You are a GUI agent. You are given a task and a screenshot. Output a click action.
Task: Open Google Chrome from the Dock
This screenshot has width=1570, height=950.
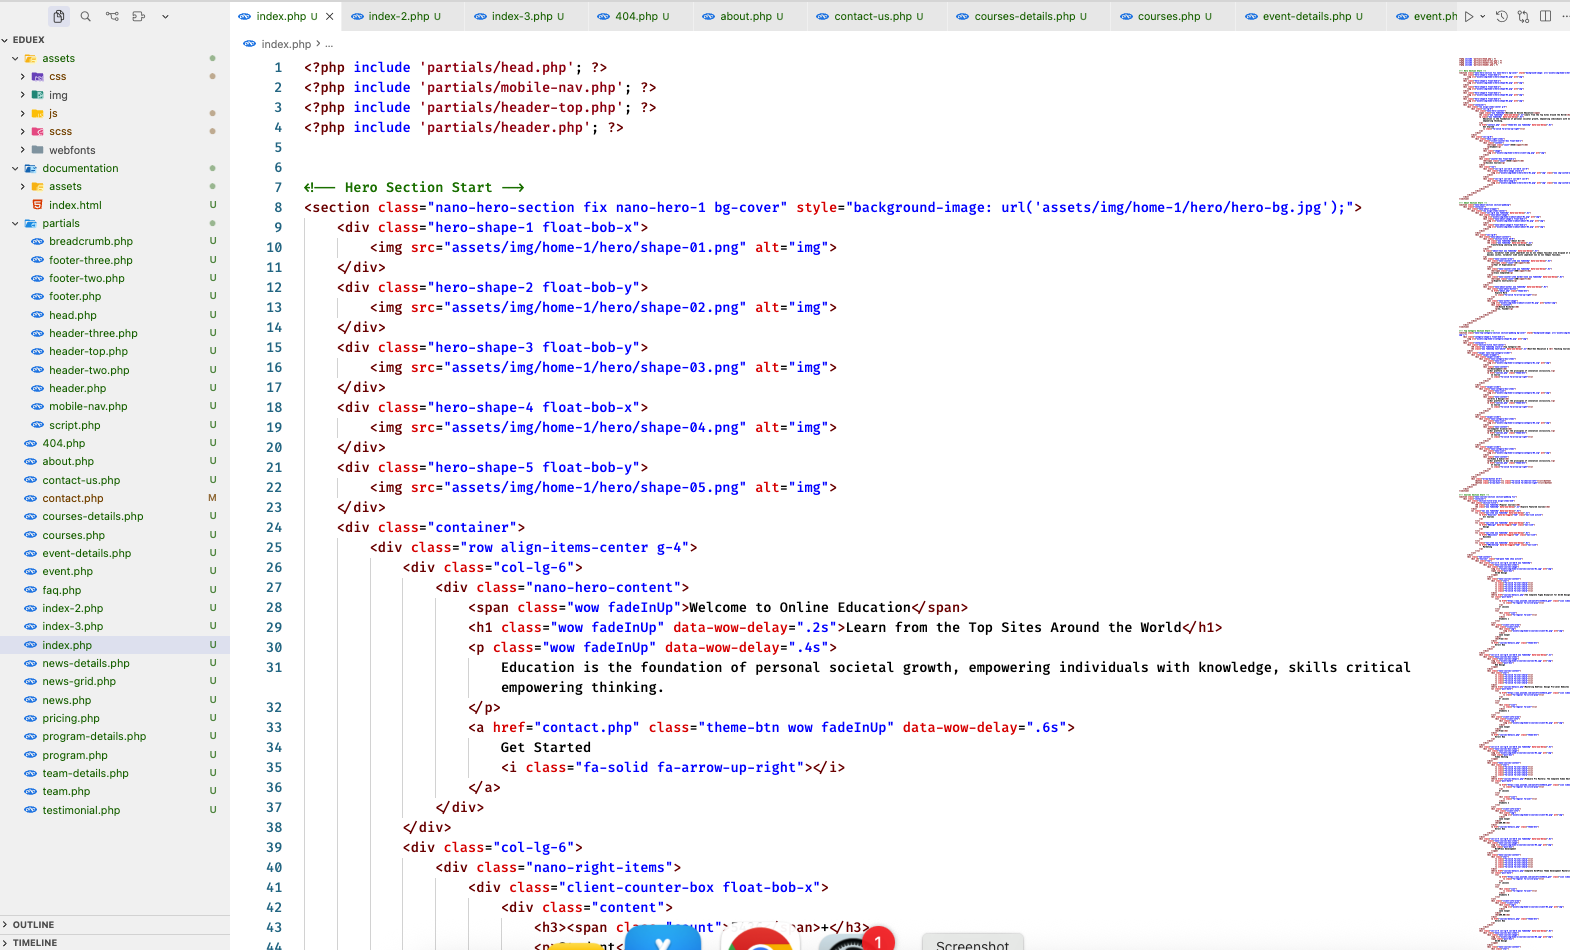760,940
